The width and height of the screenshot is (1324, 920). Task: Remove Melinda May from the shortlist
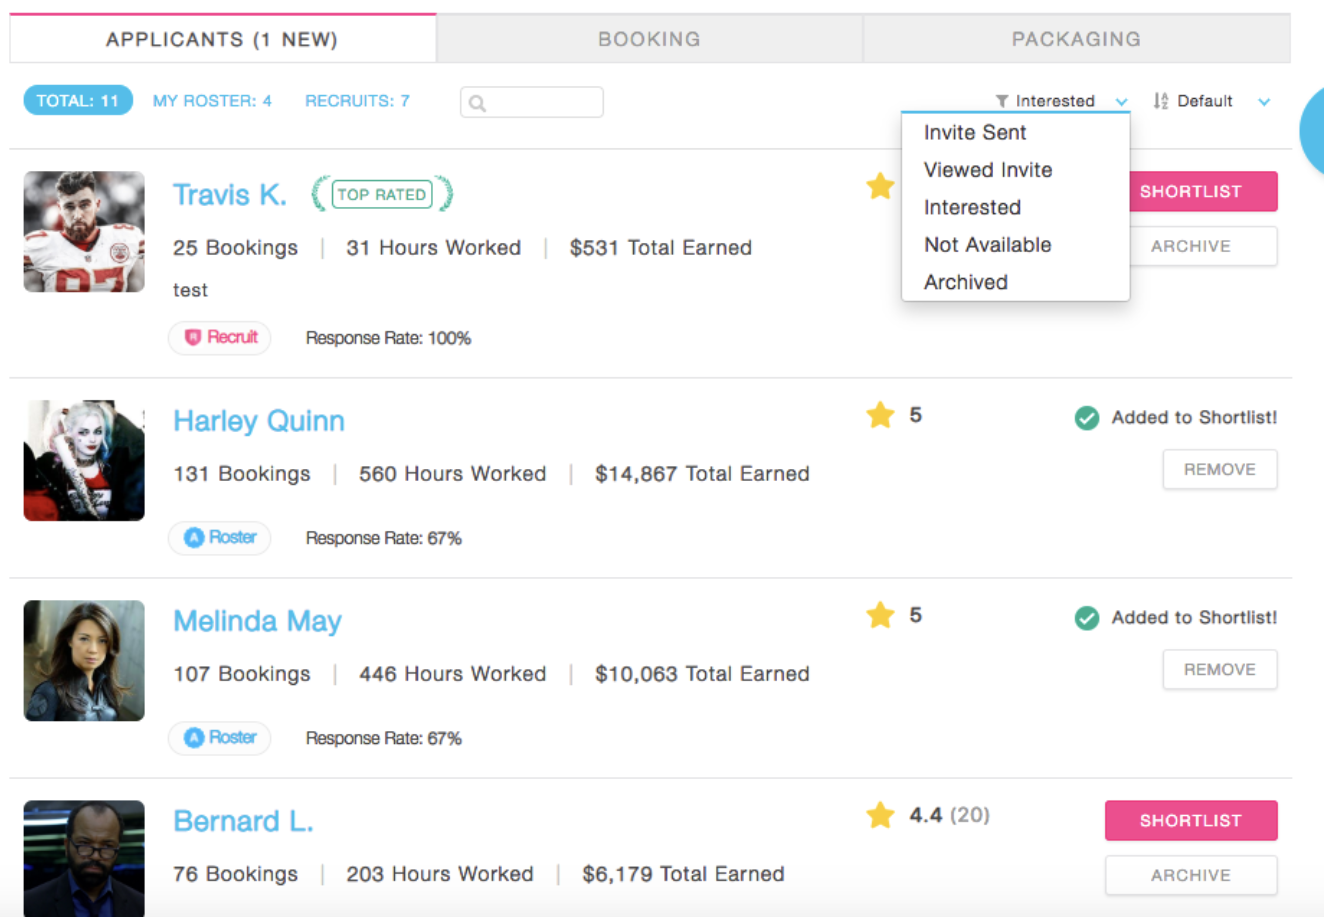point(1219,669)
